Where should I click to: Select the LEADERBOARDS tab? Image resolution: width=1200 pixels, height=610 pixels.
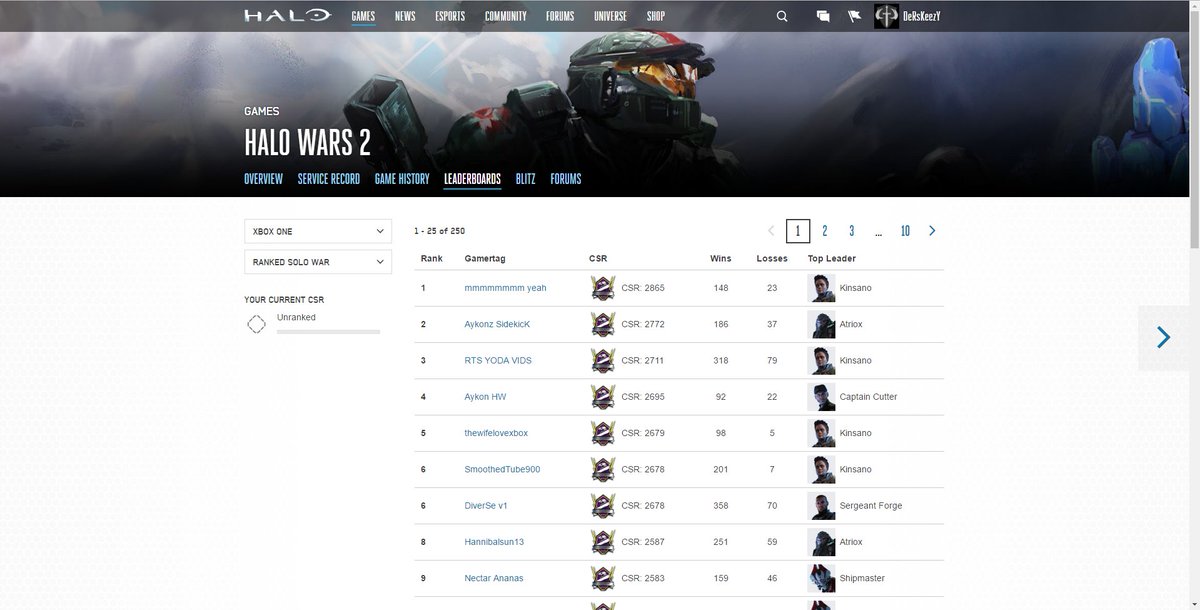(x=472, y=179)
